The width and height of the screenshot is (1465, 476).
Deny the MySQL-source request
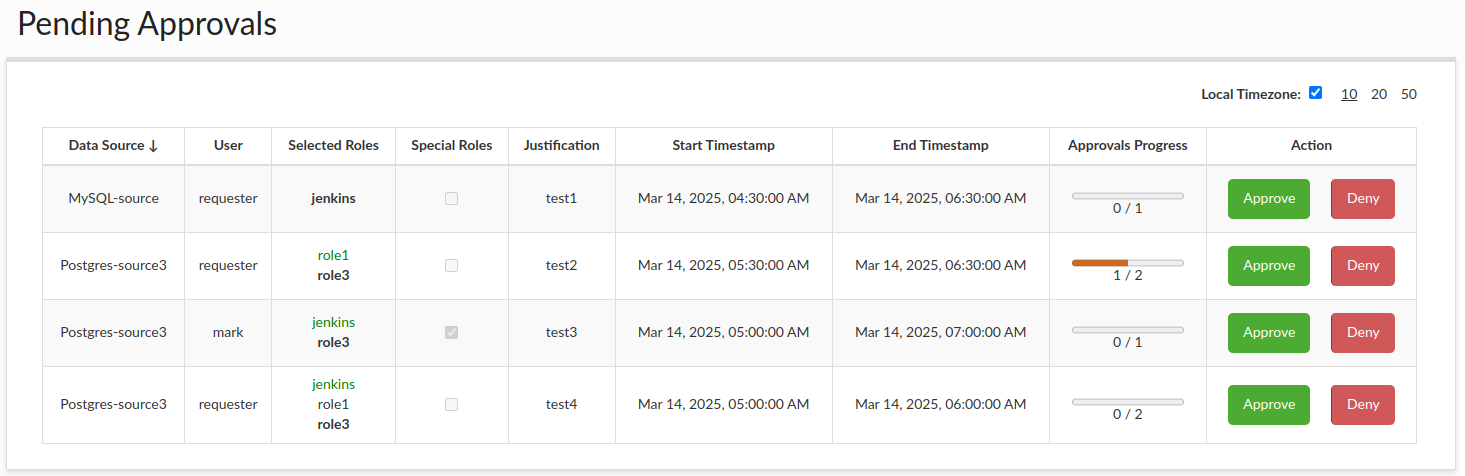[1363, 199]
